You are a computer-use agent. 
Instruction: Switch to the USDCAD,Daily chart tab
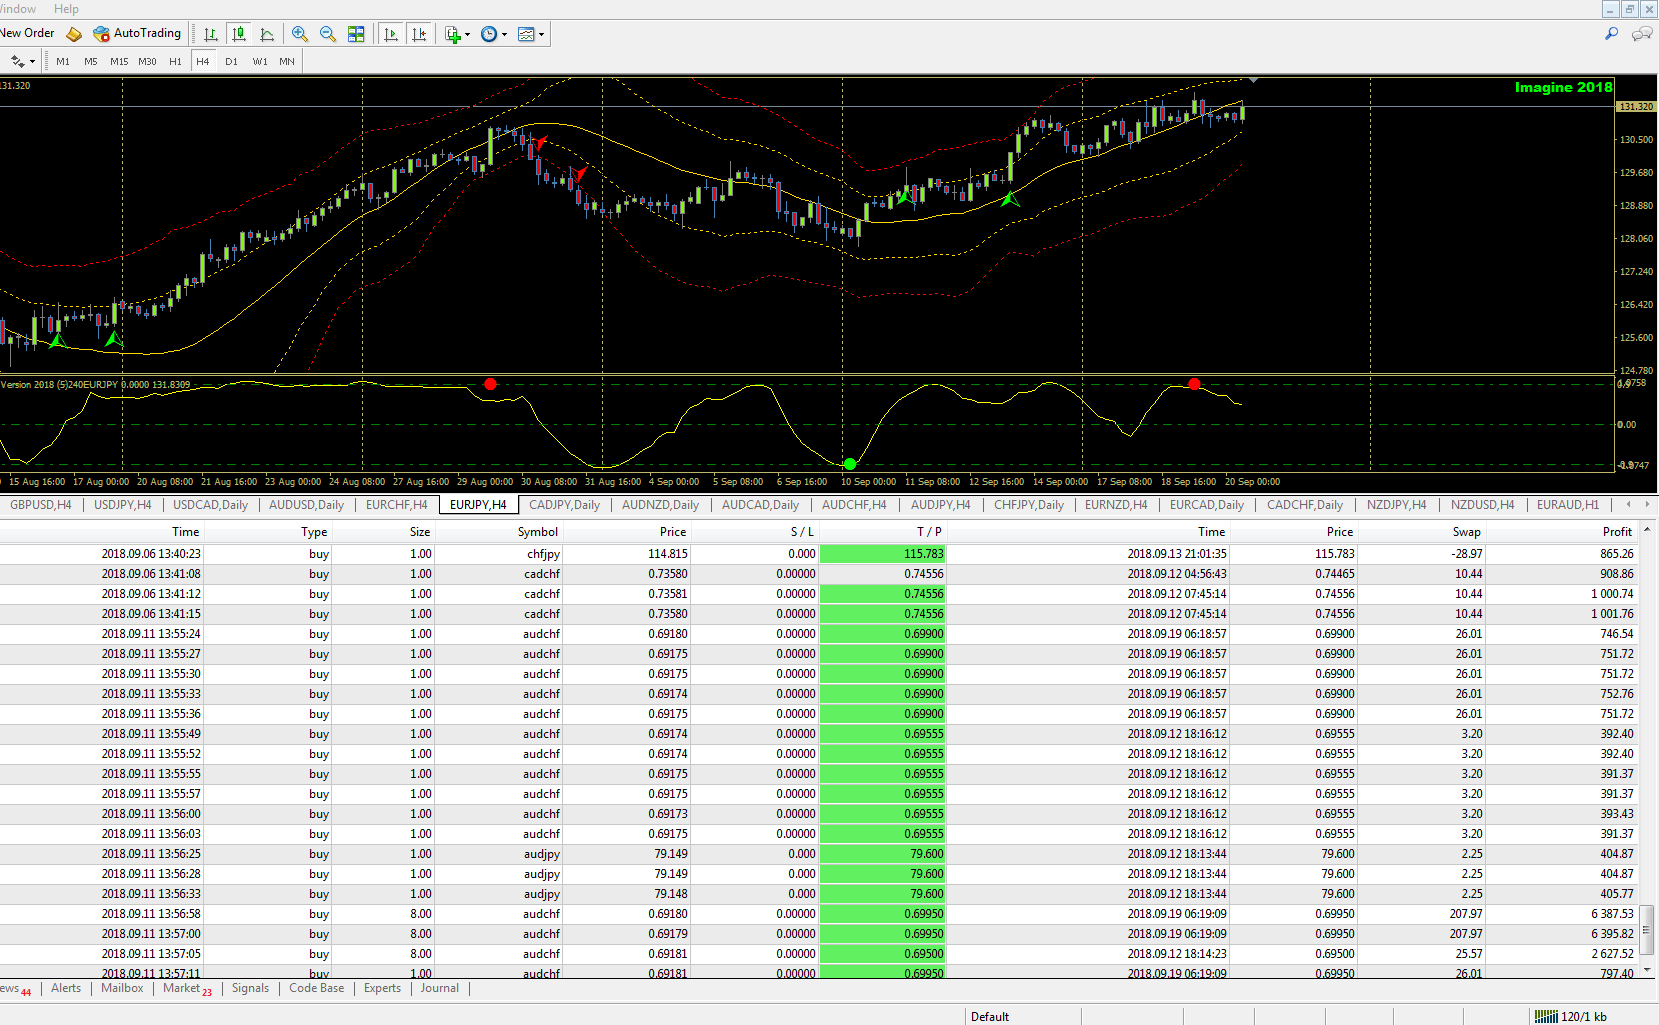pyautogui.click(x=210, y=505)
